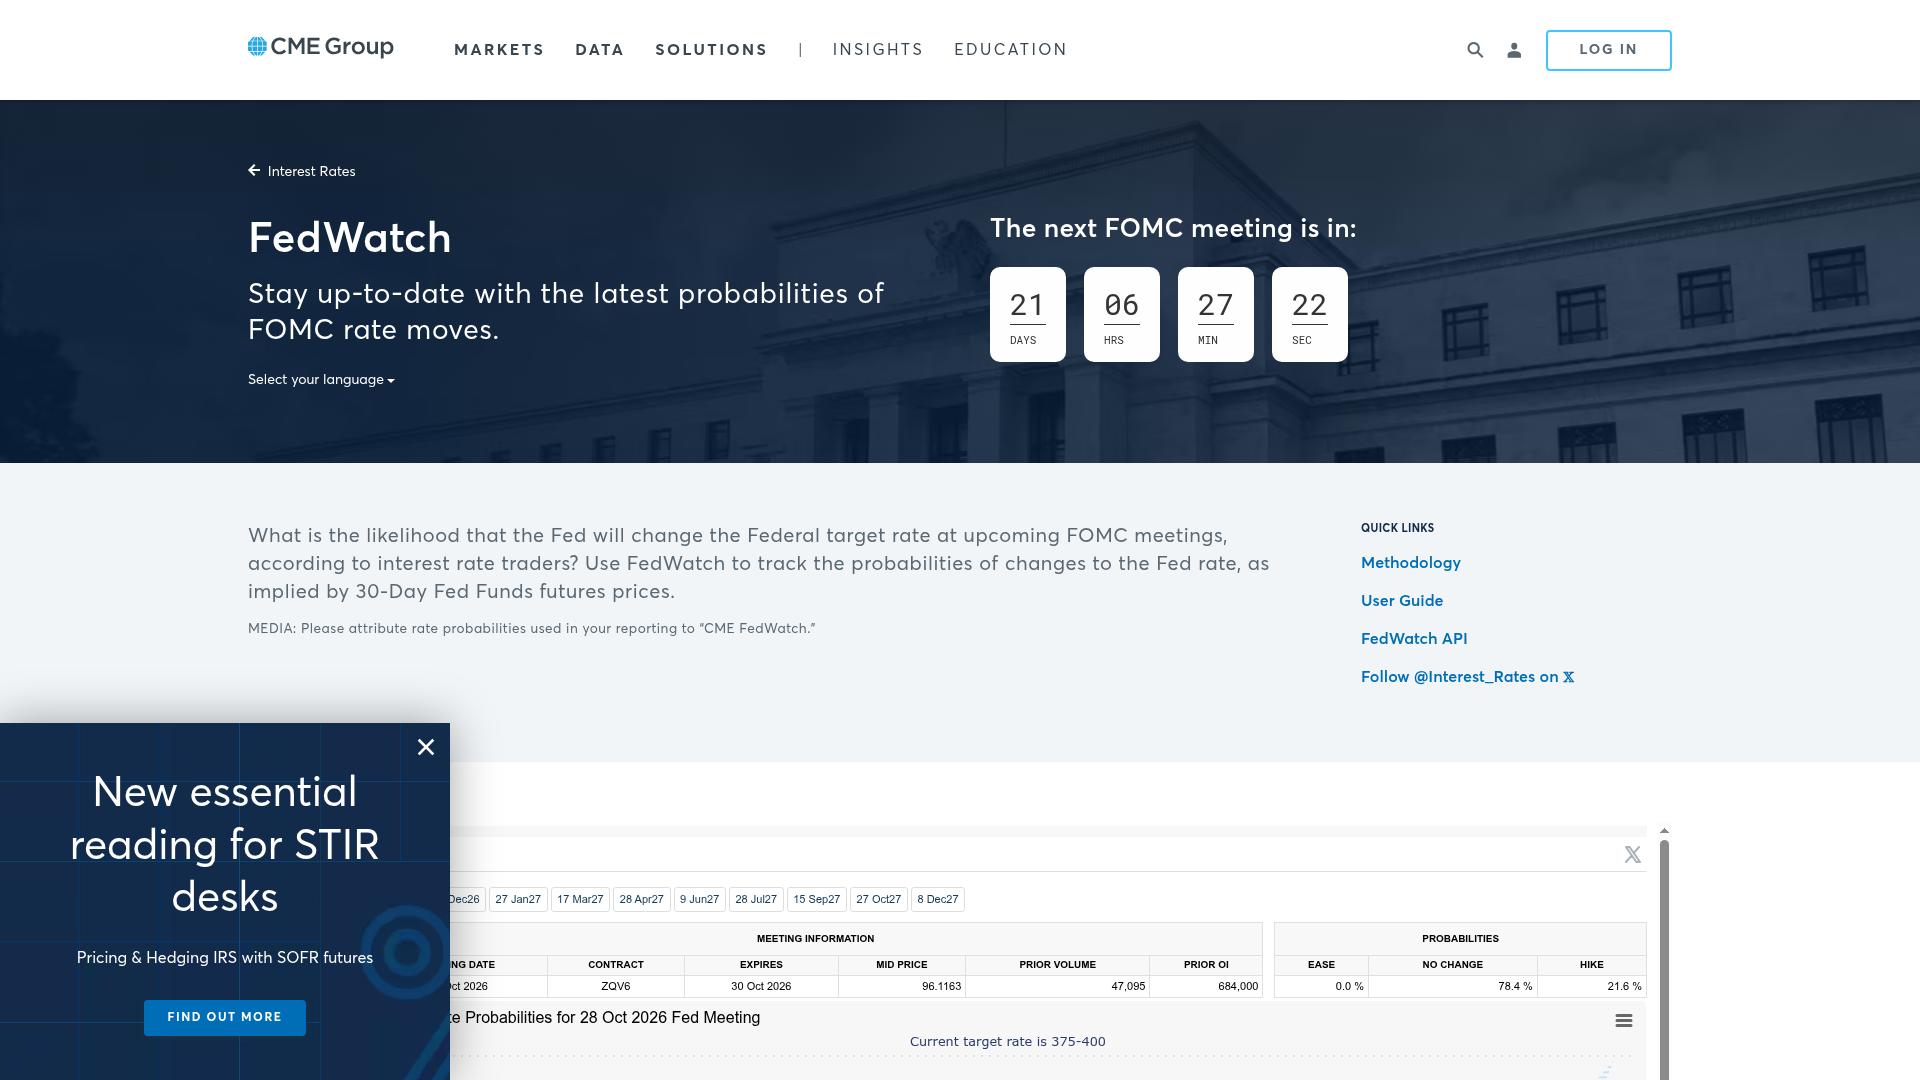This screenshot has height=1080, width=1920.
Task: Select the 15 Sep27 meeting tab
Action: click(x=817, y=900)
